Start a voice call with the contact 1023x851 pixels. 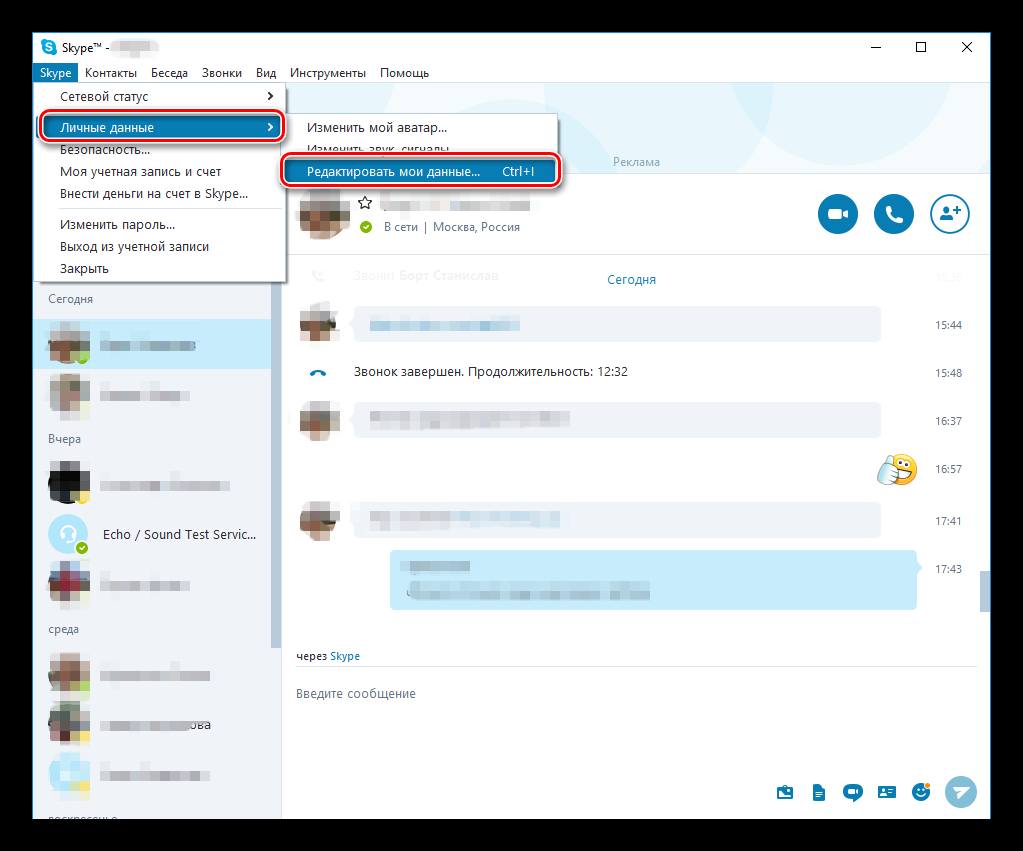(894, 213)
